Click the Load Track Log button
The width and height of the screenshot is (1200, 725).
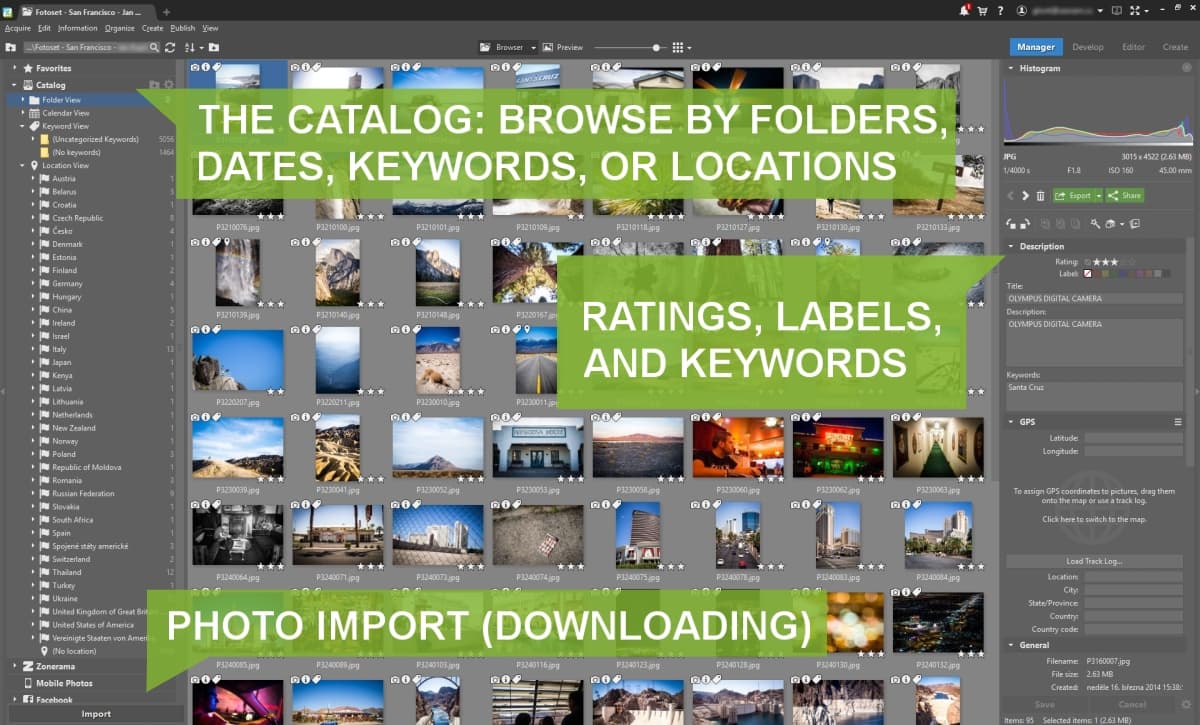(1094, 561)
